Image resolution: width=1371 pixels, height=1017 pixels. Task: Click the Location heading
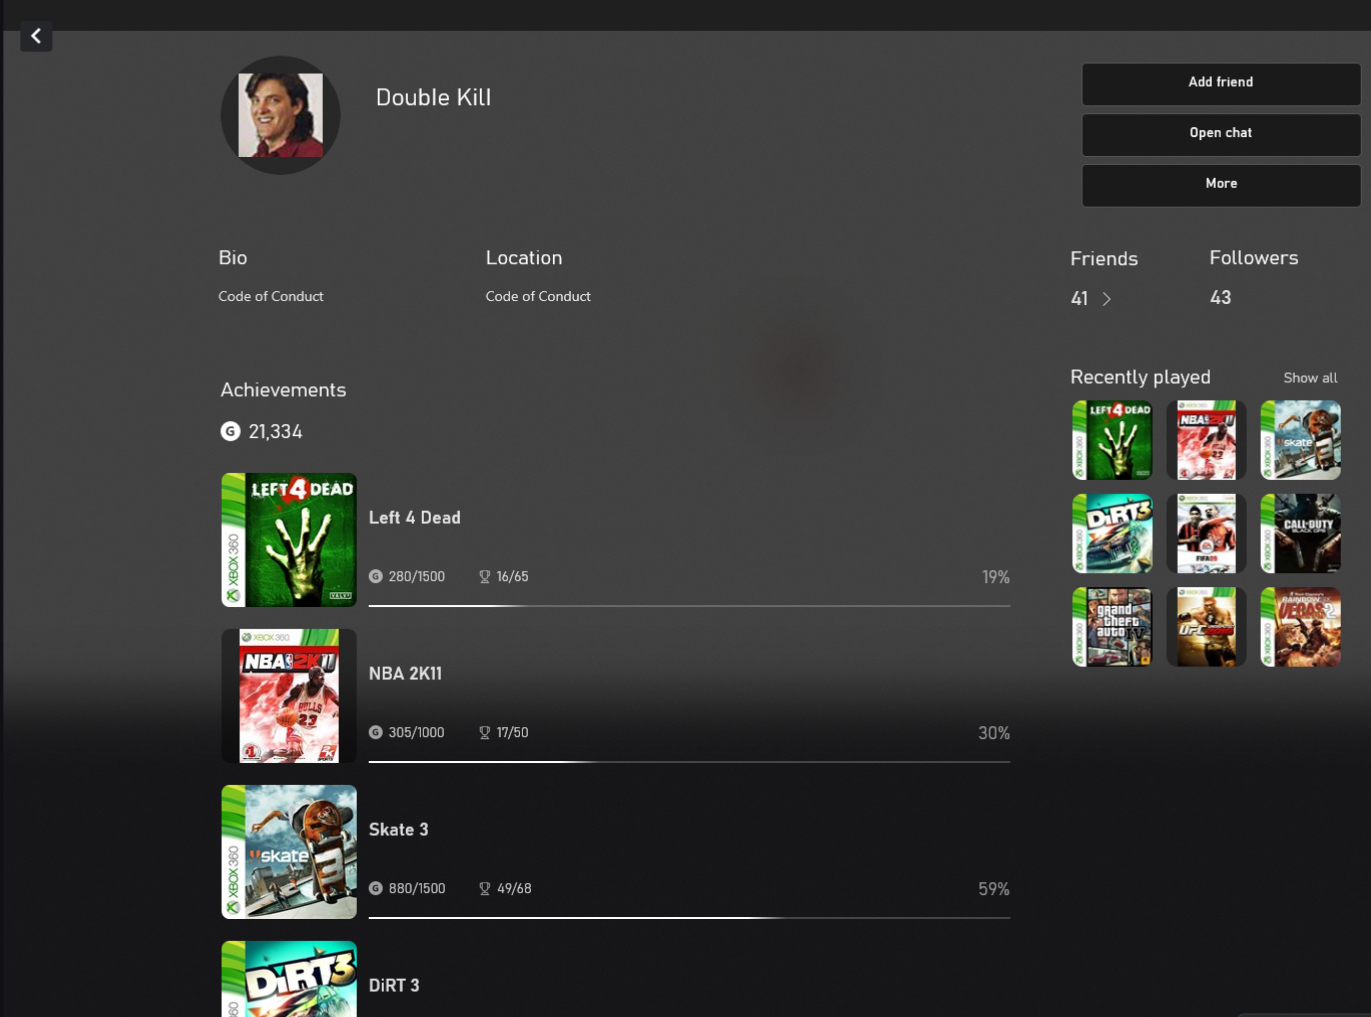click(x=524, y=258)
